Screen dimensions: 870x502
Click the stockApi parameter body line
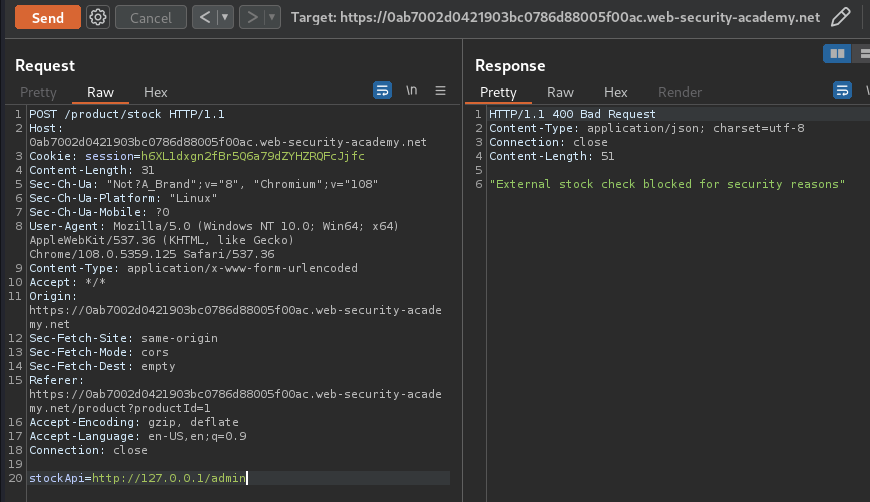[x=138, y=478]
